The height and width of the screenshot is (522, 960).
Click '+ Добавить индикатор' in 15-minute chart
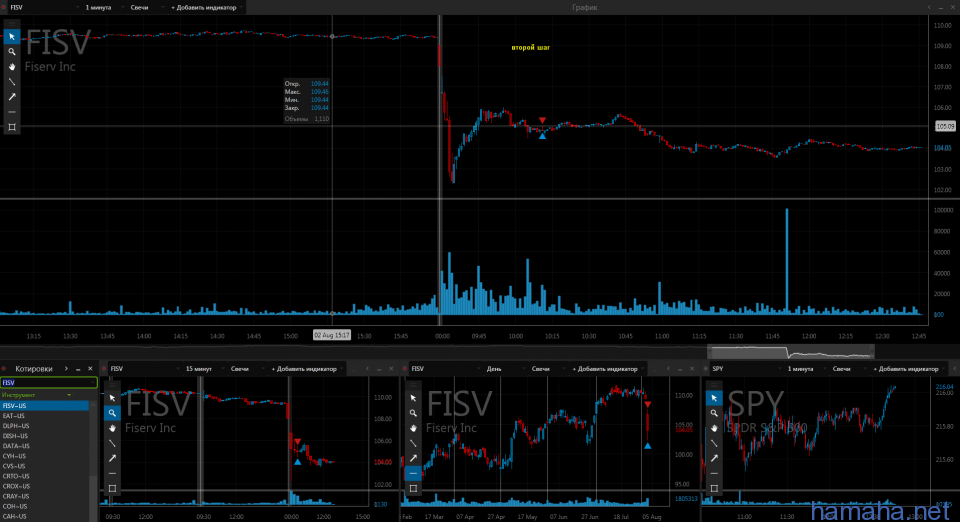(x=305, y=369)
